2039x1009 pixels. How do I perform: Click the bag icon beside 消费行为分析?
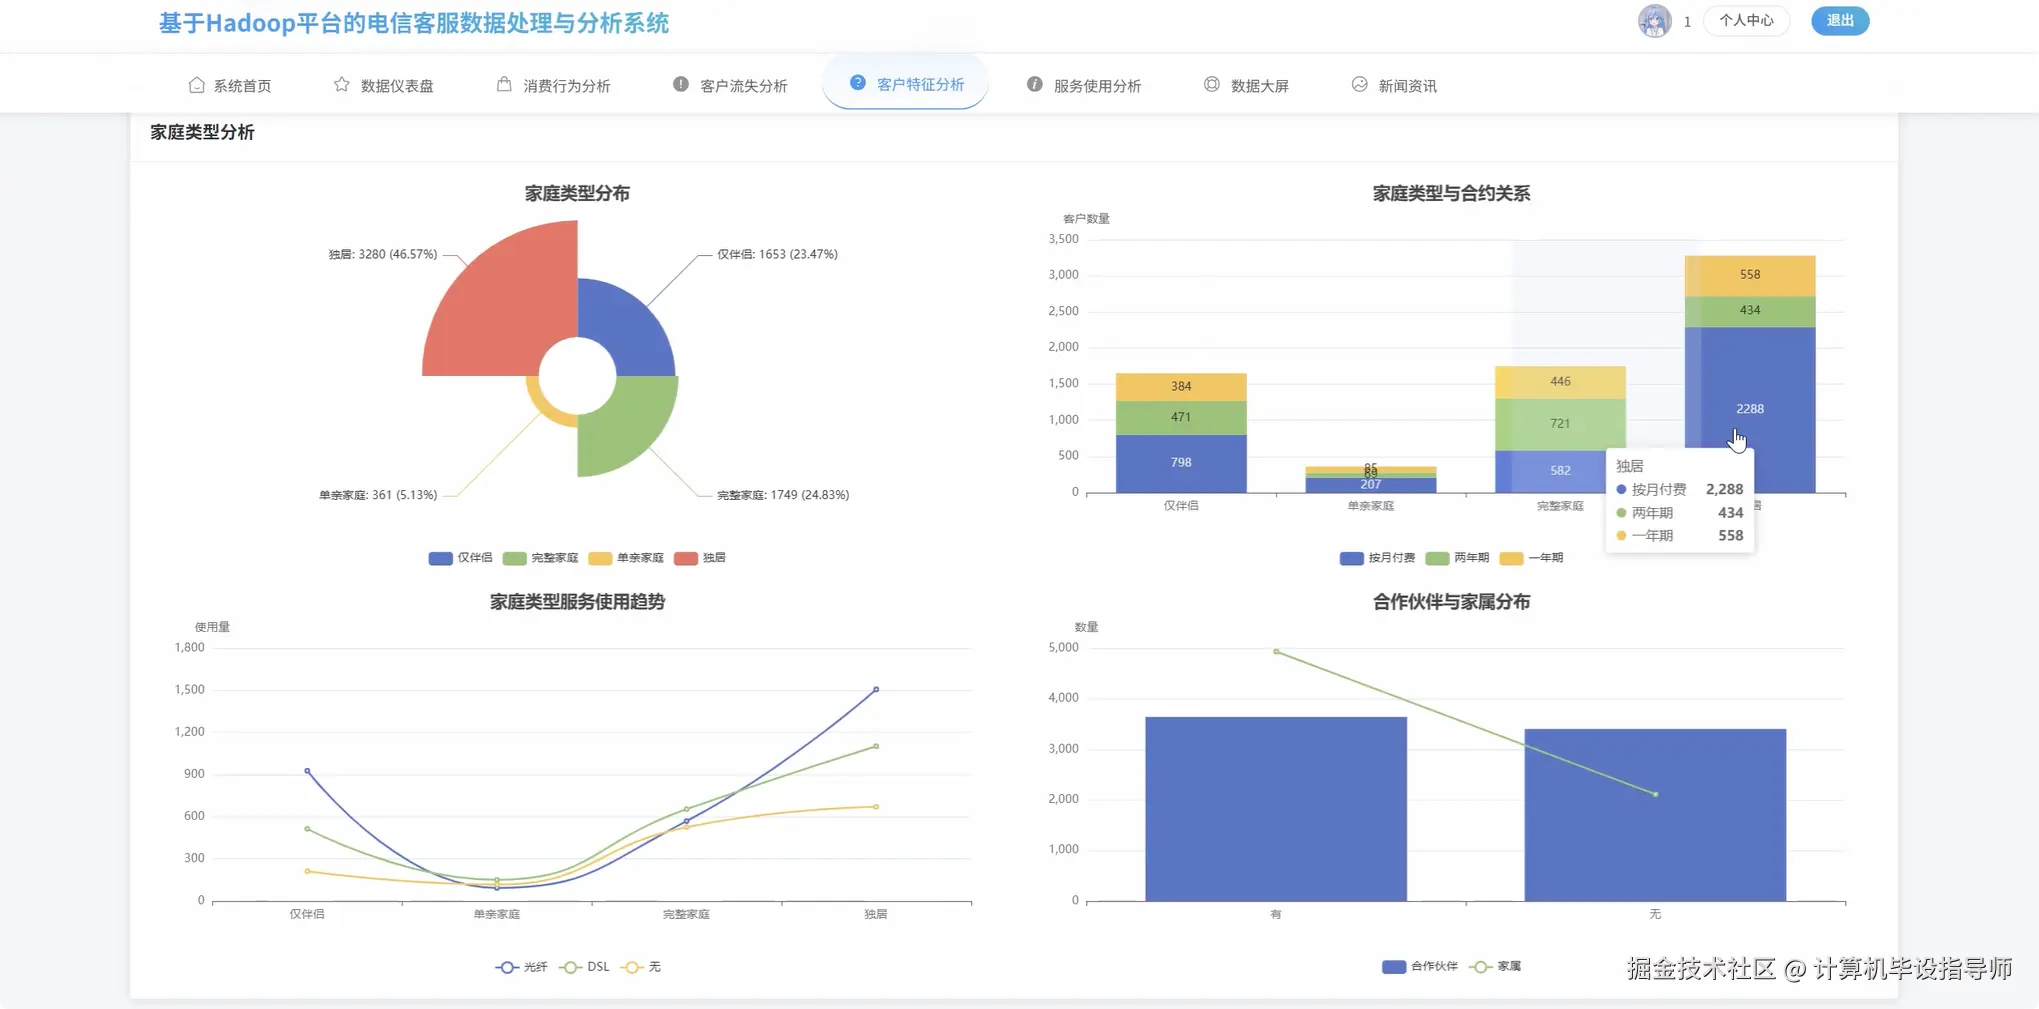(x=504, y=84)
